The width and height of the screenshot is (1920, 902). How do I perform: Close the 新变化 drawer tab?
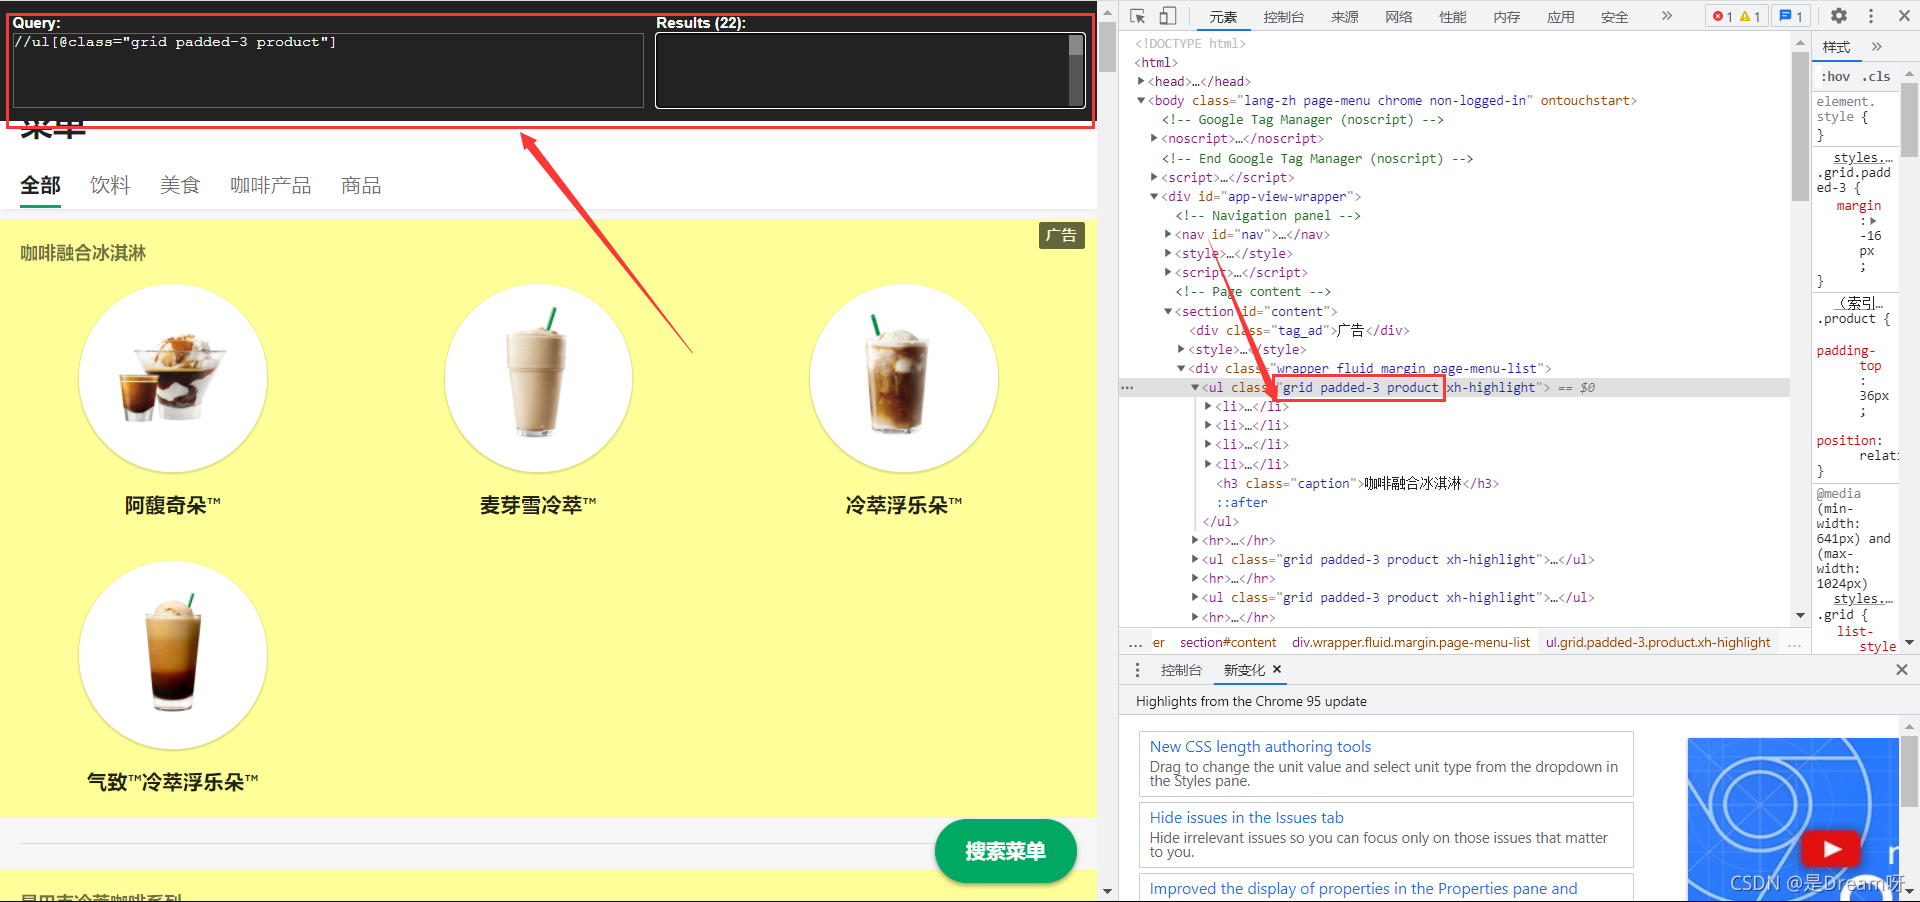[x=1277, y=669]
